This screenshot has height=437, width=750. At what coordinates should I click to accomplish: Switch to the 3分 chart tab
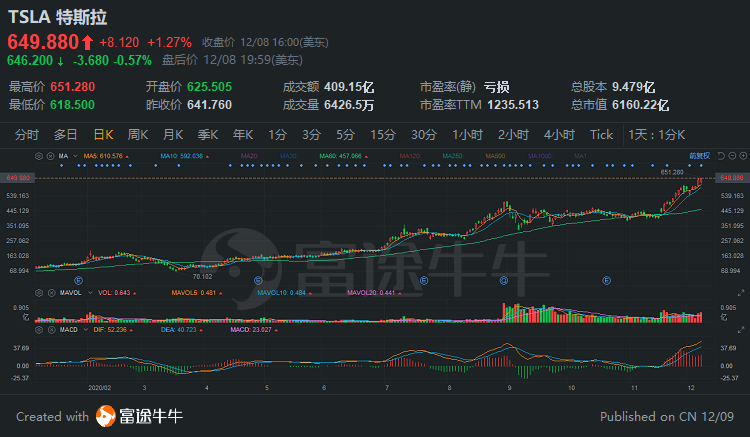311,135
